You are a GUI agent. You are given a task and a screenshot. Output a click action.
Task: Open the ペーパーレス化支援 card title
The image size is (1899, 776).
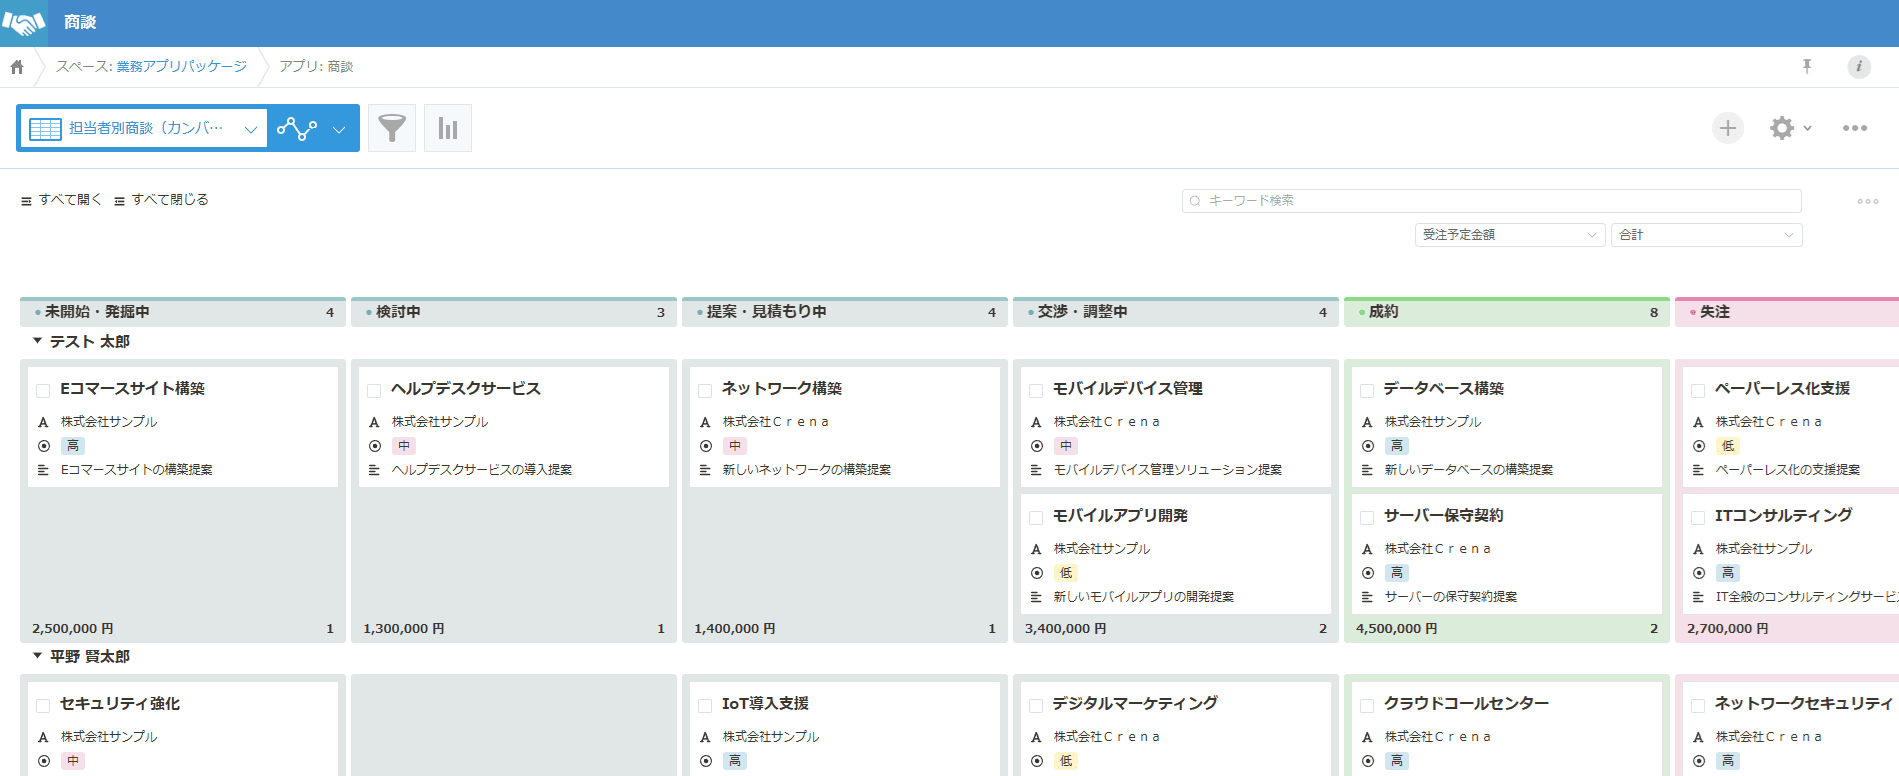point(1782,389)
